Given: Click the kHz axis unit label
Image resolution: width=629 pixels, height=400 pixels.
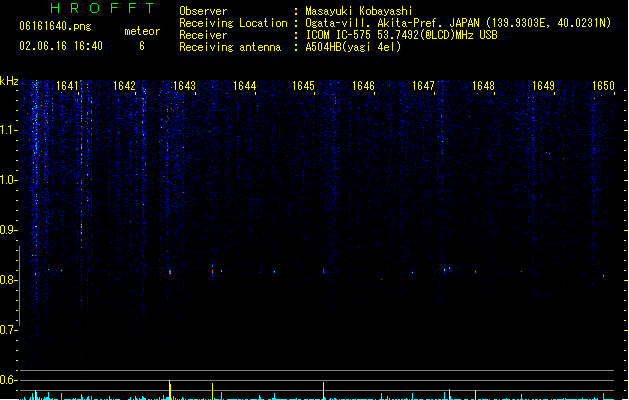Looking at the screenshot, I should (x=9, y=81).
